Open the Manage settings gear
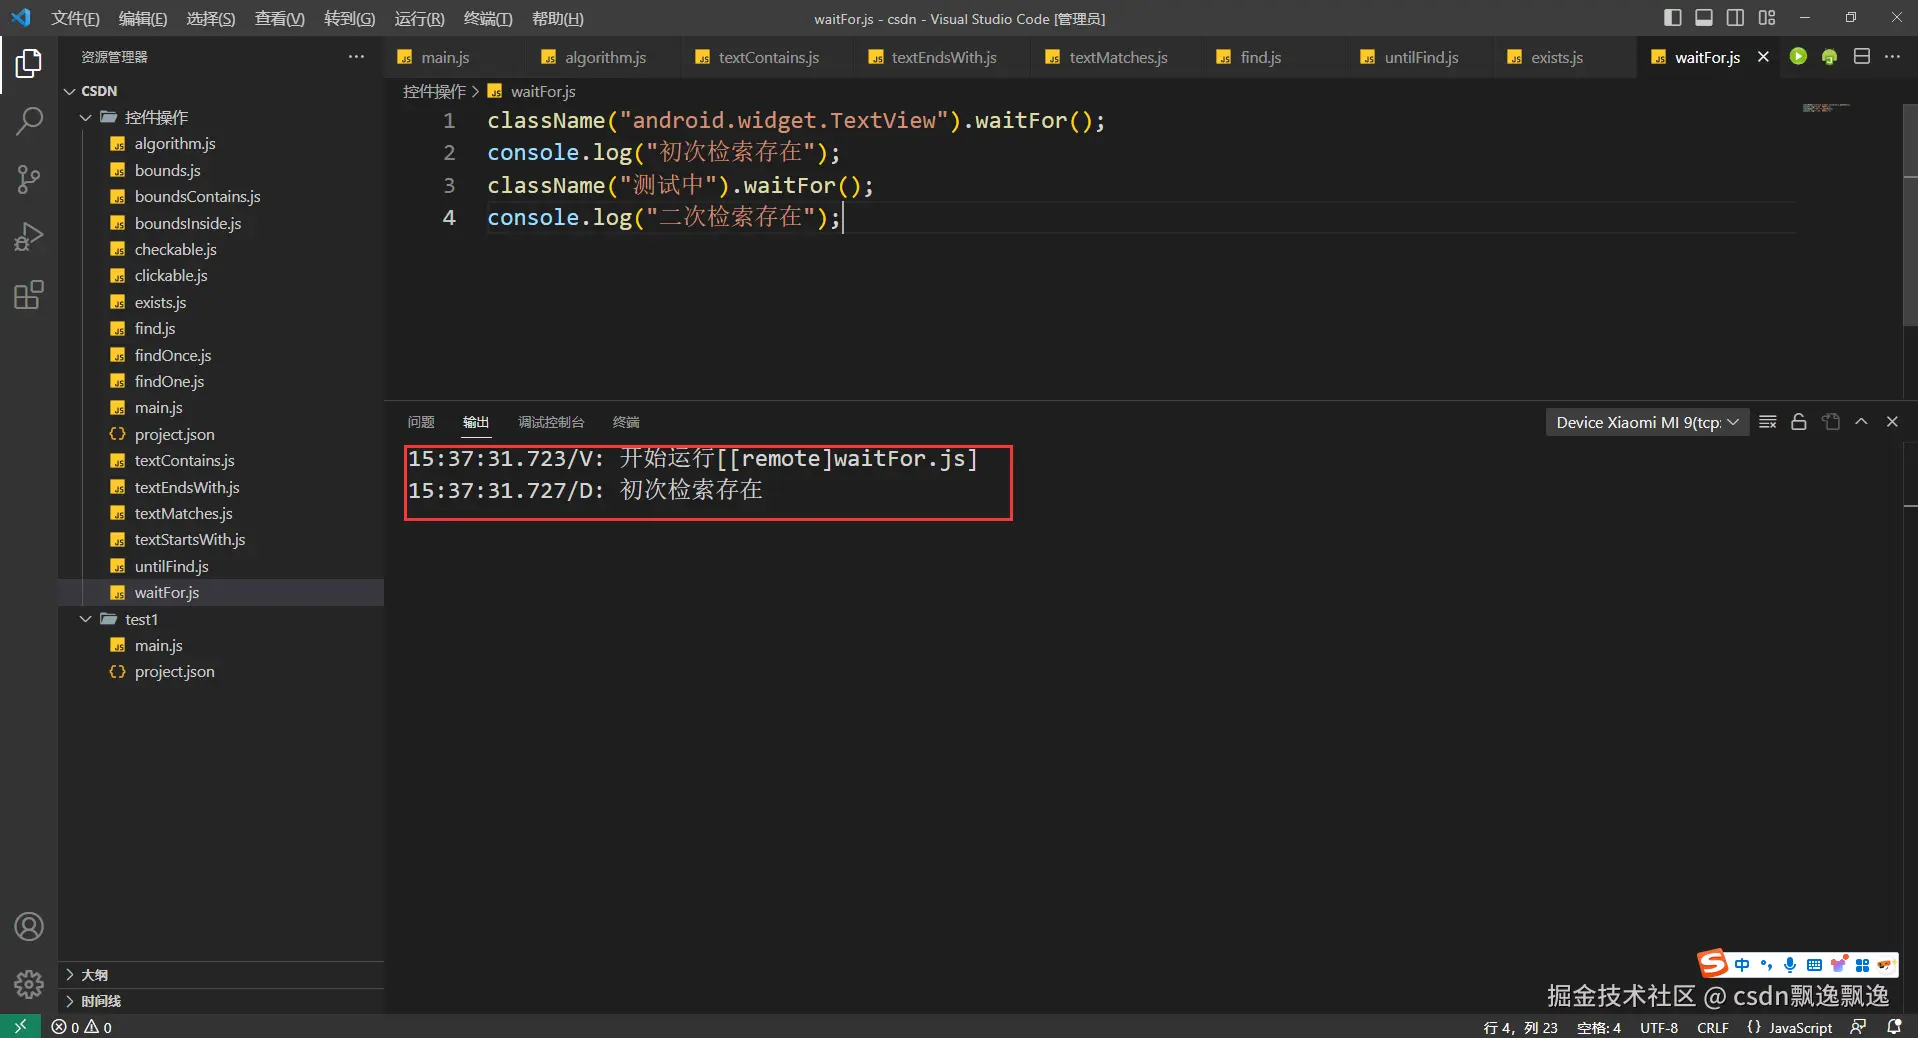1918x1038 pixels. click(29, 984)
